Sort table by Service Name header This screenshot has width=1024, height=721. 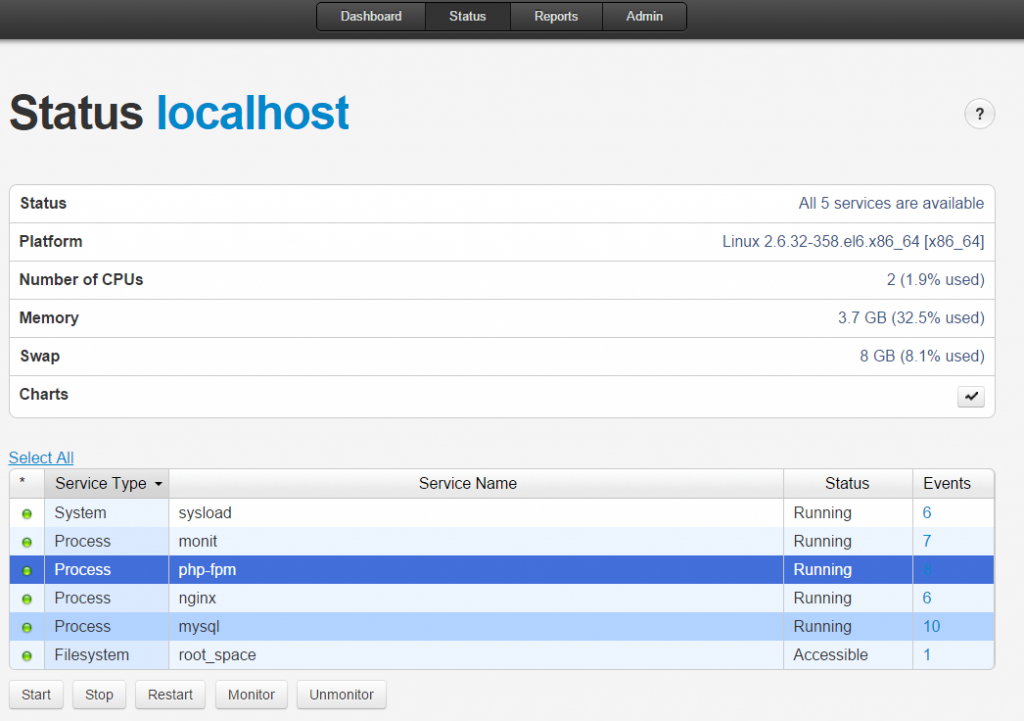point(467,484)
